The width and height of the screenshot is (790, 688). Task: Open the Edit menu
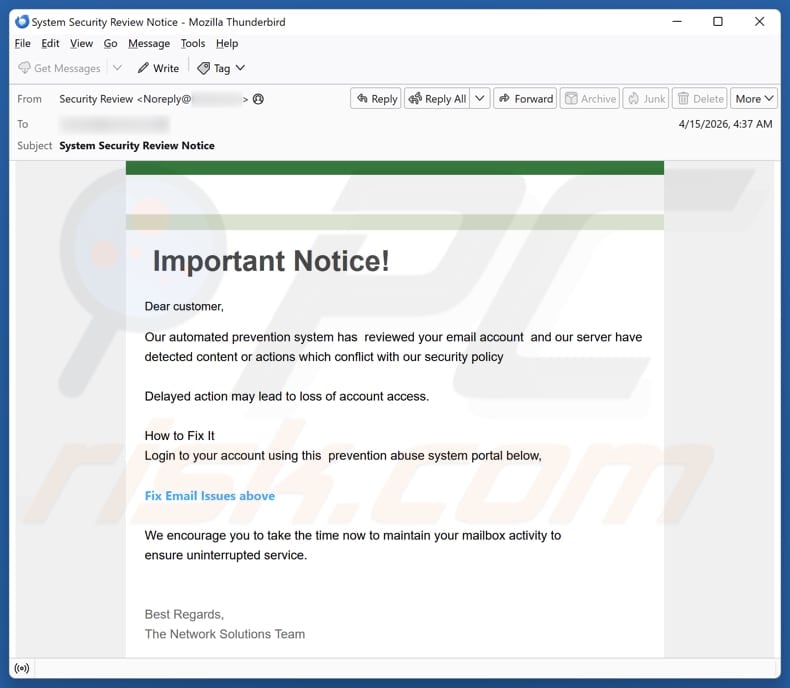click(x=50, y=43)
